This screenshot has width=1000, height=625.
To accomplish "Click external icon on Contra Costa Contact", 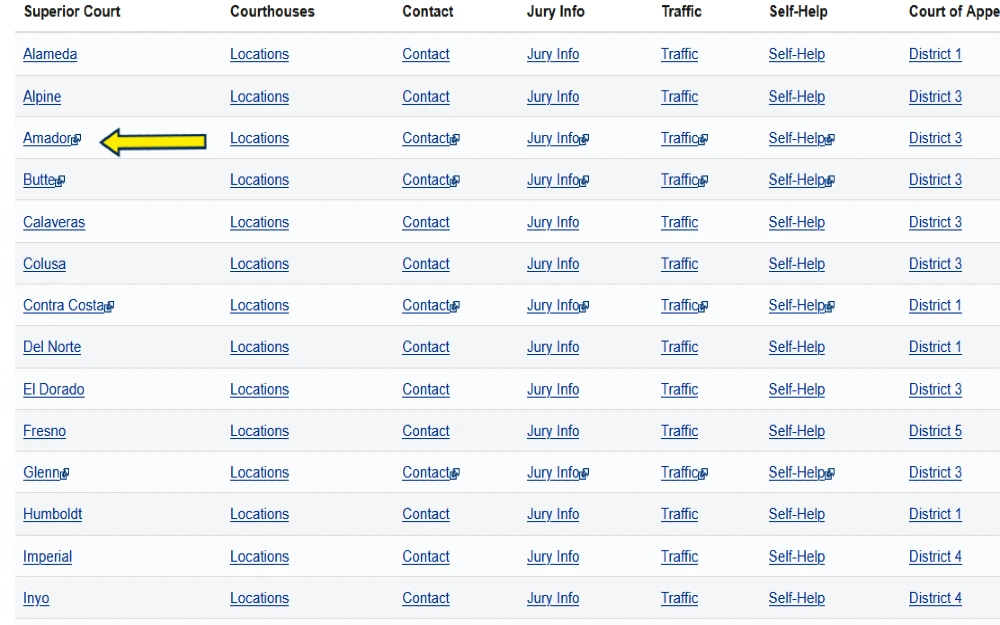I will coord(455,307).
